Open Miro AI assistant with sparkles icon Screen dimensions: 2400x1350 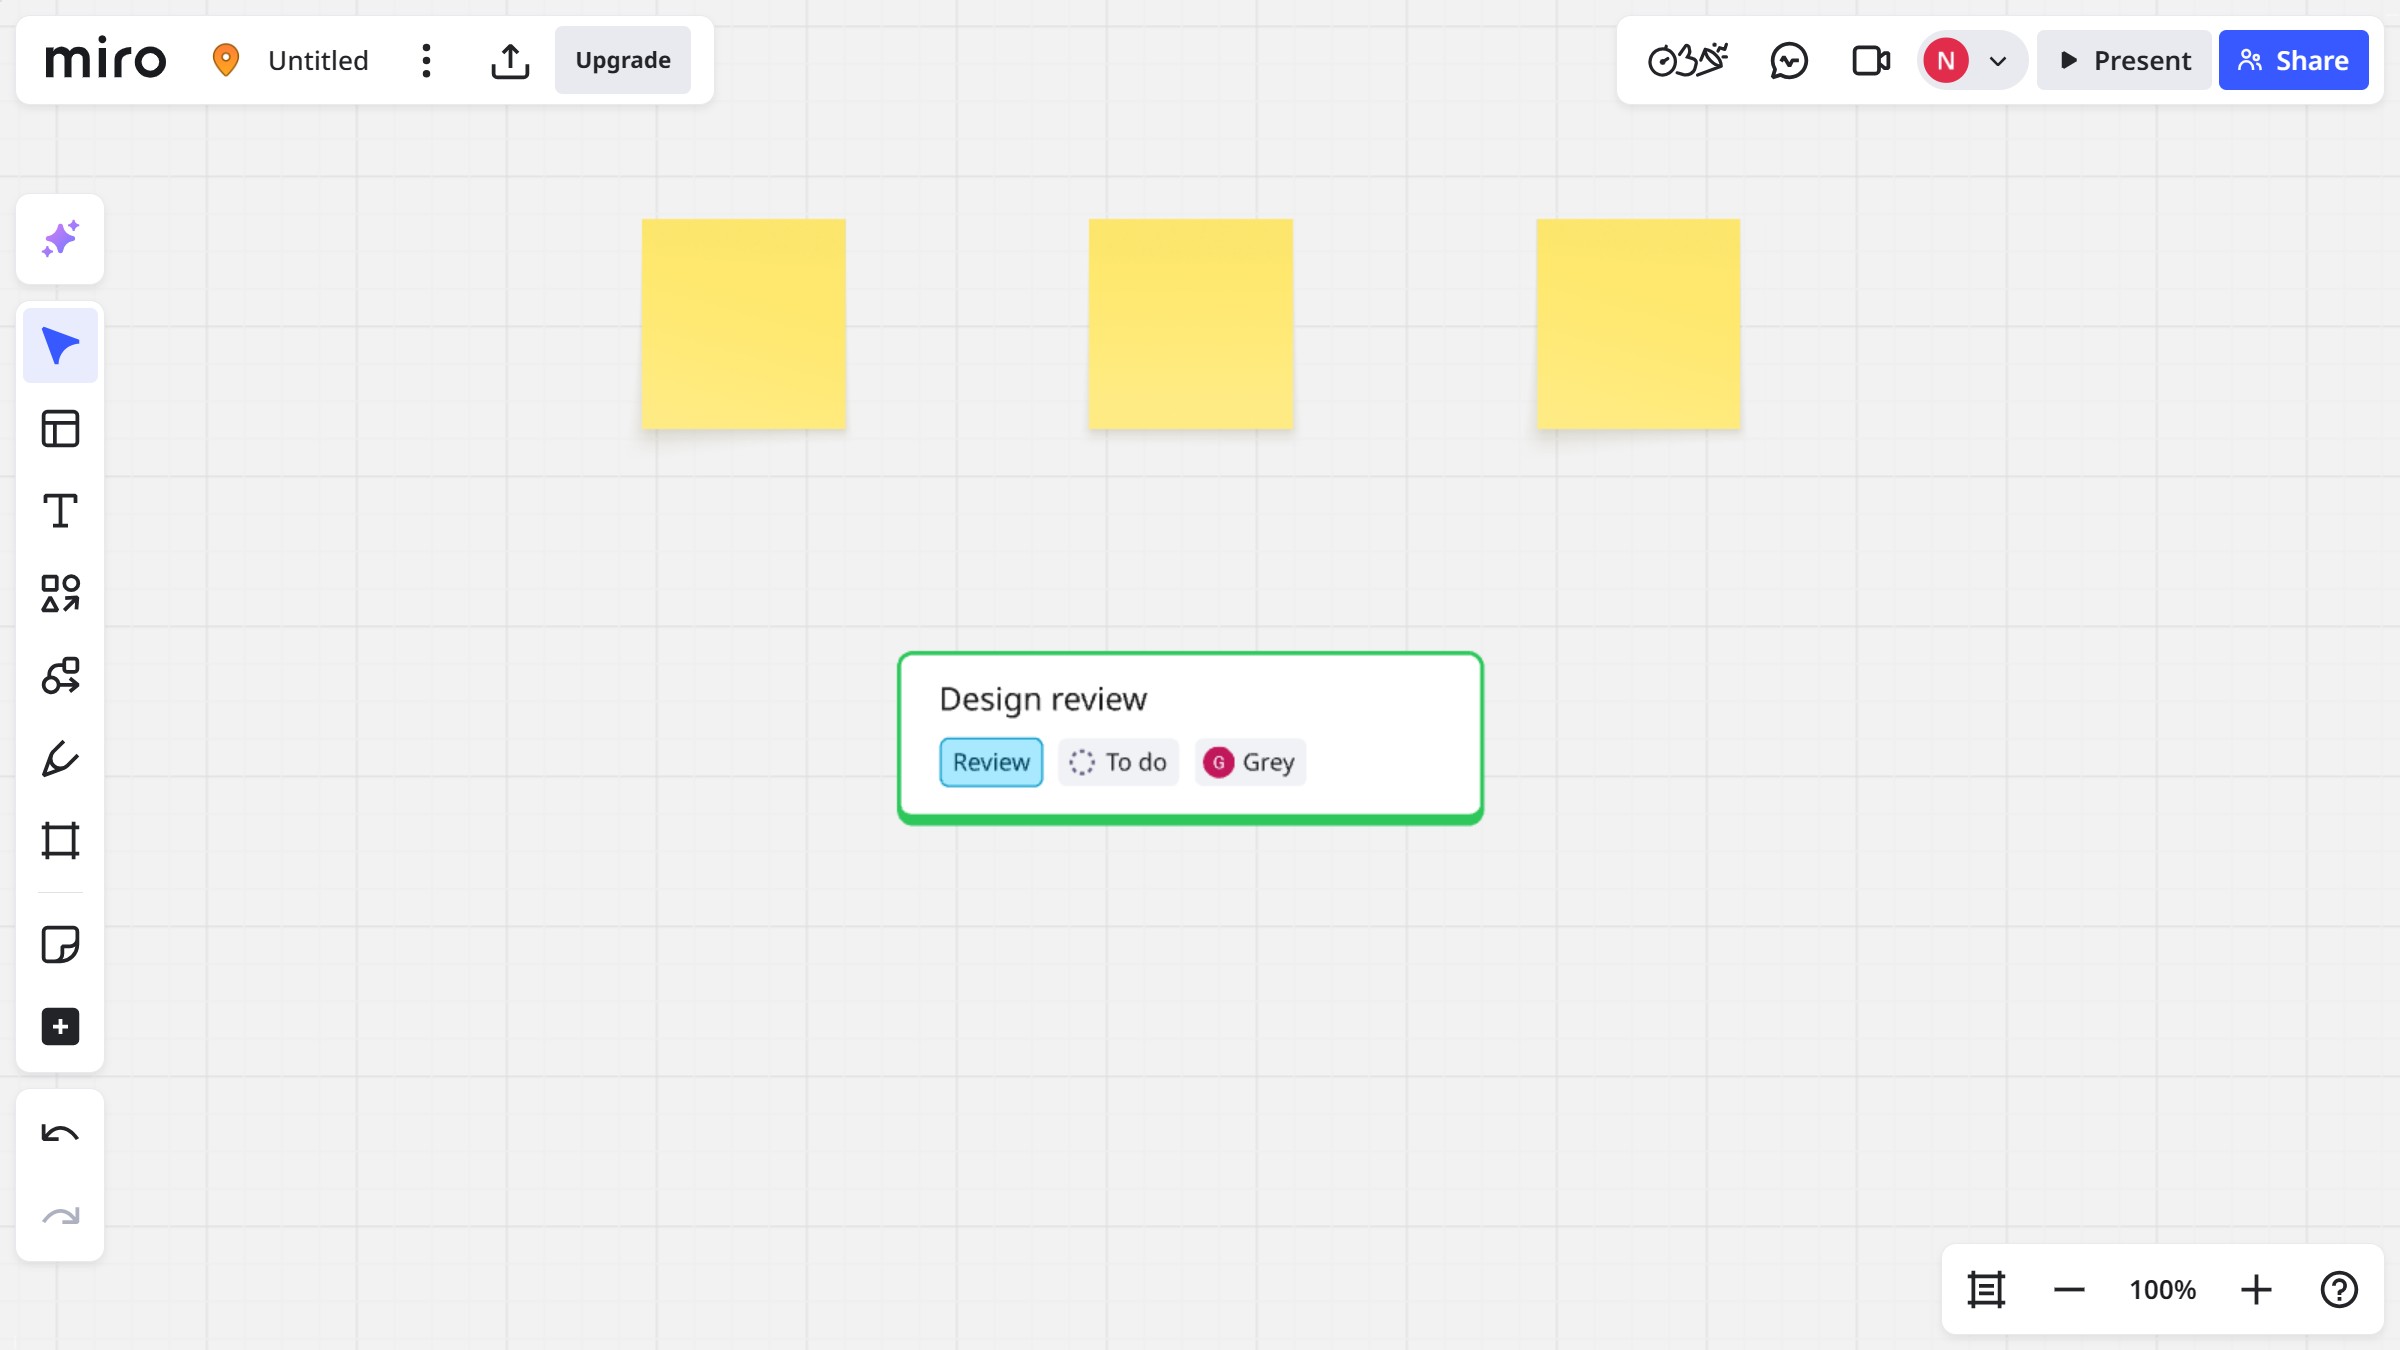point(59,239)
